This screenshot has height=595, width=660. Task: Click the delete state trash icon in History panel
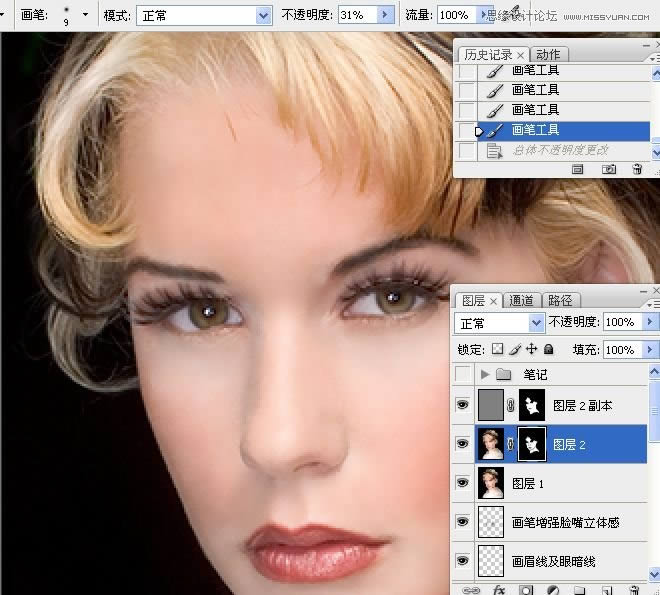click(x=637, y=170)
